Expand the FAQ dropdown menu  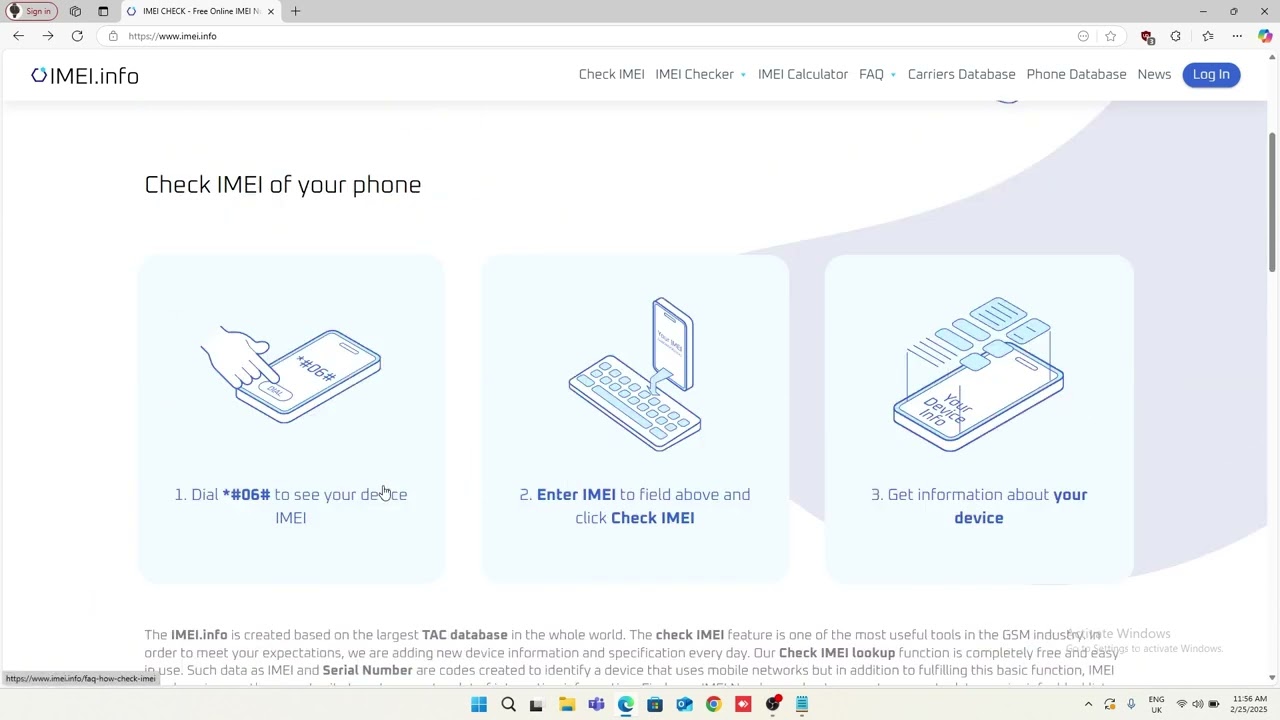tap(877, 75)
